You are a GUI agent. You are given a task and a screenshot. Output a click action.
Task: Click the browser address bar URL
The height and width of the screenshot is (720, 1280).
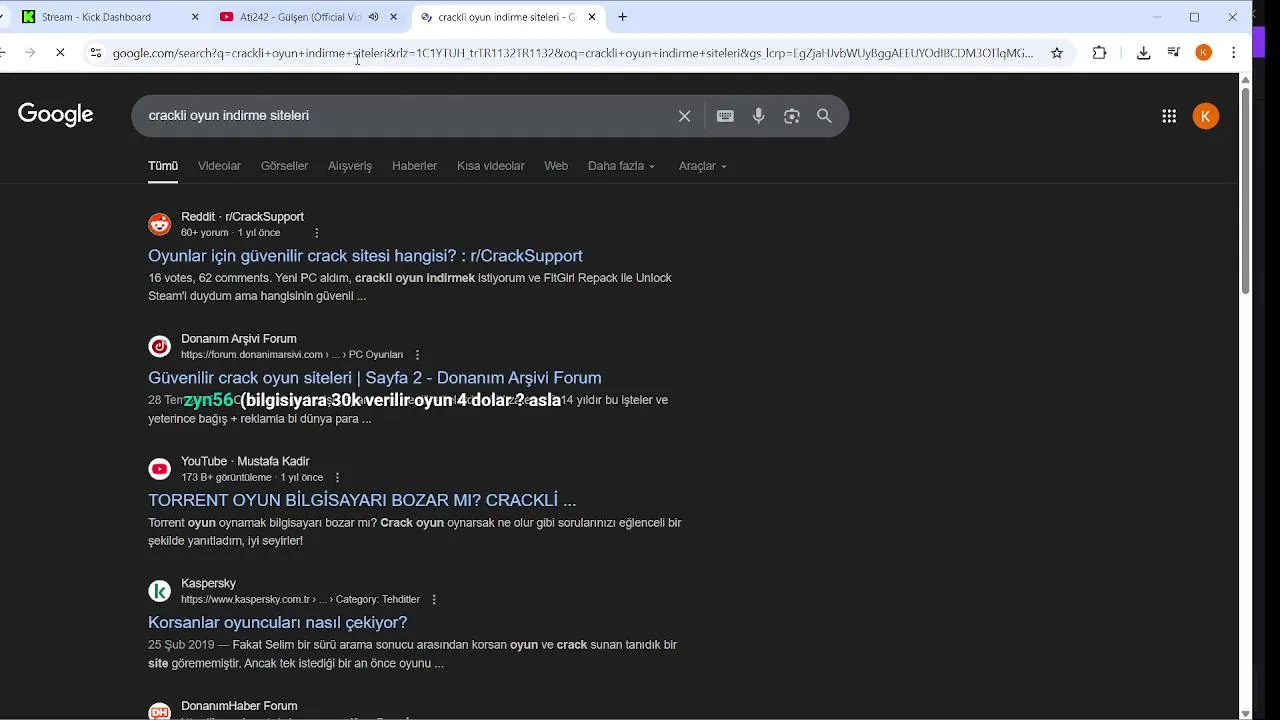coord(572,53)
